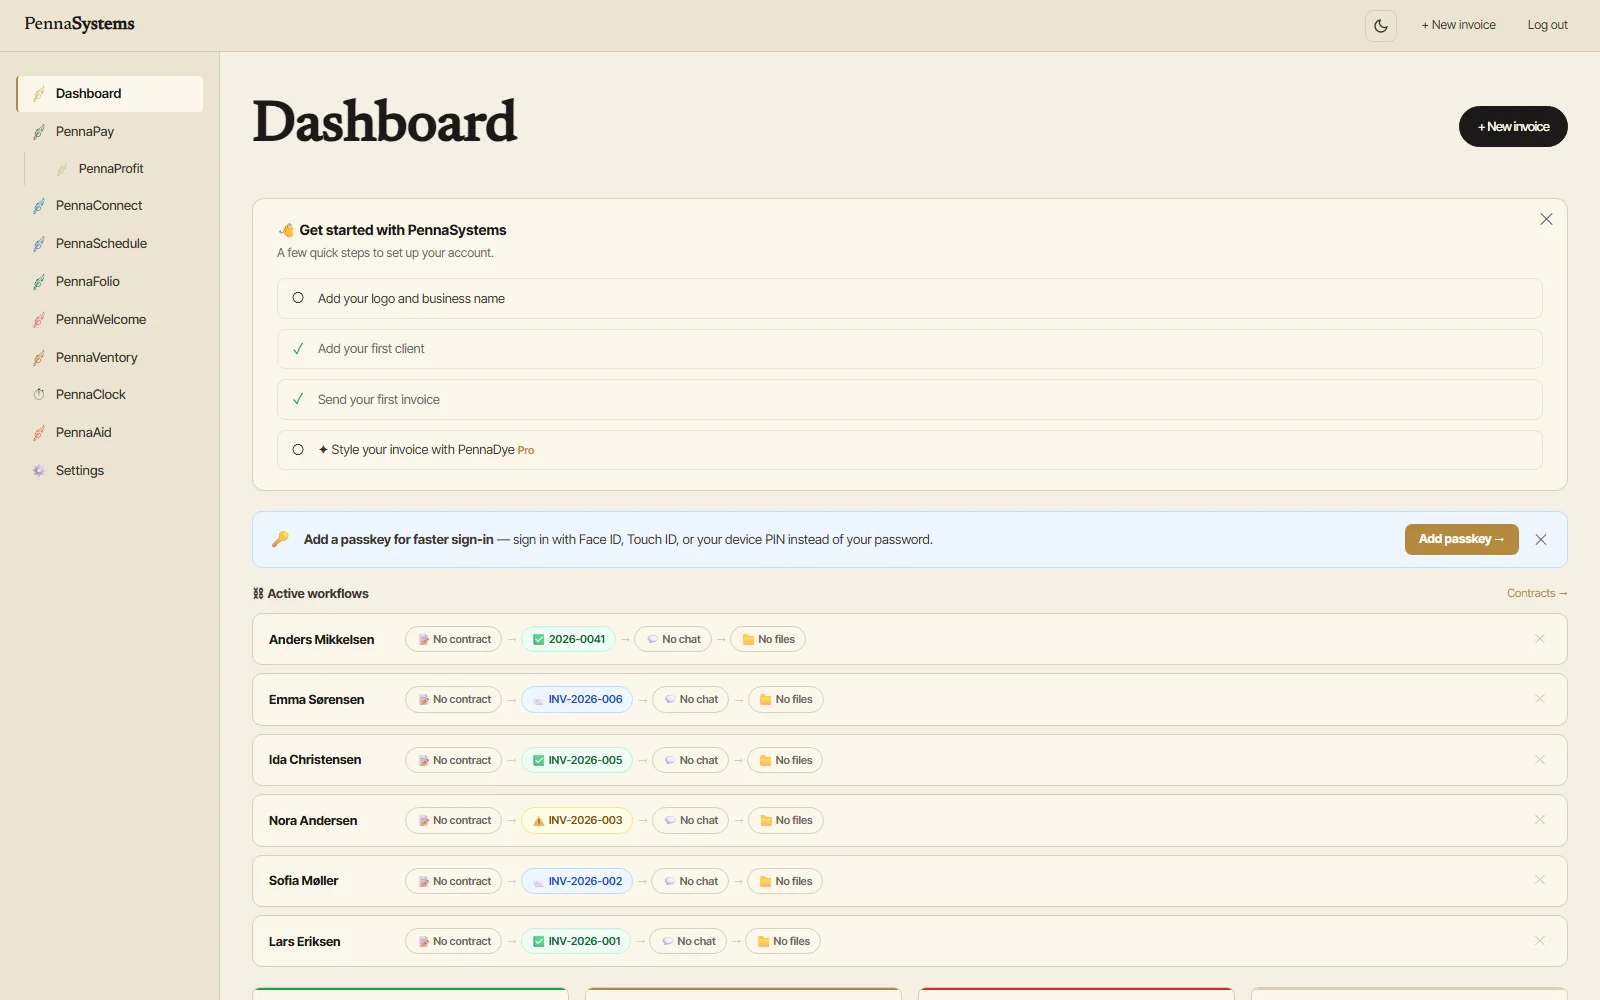Open invoice 2026-0041 for Anders Mikkelsen
Screen dimensions: 1600x1000
click(x=568, y=640)
